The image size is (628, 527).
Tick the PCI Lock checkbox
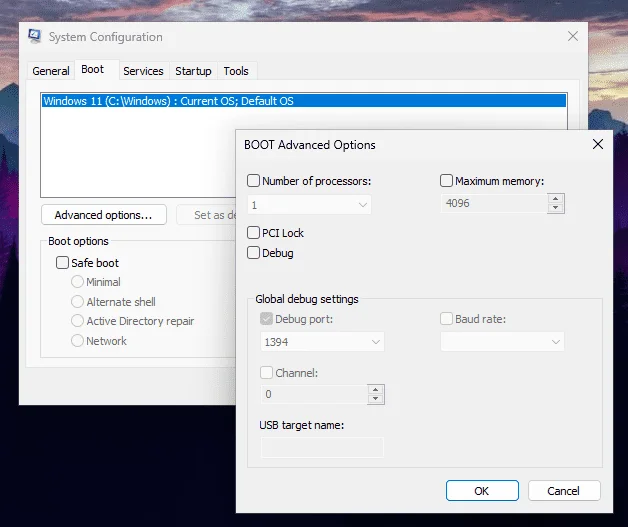(x=254, y=233)
